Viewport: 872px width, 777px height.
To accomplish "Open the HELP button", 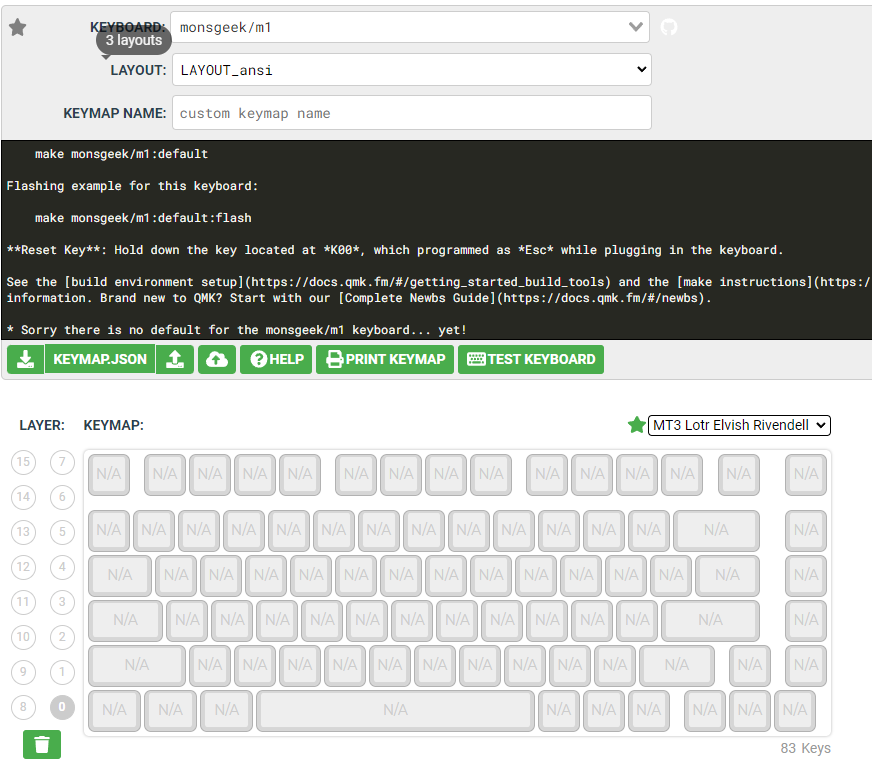I will point(276,359).
